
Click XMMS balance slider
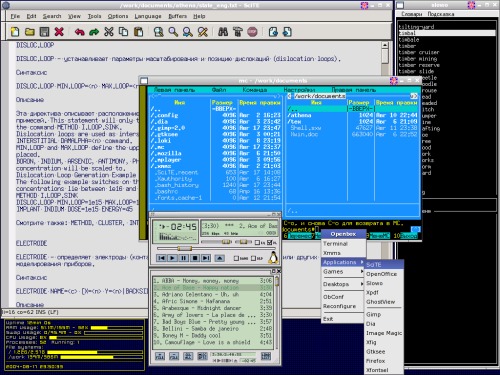click(x=244, y=242)
